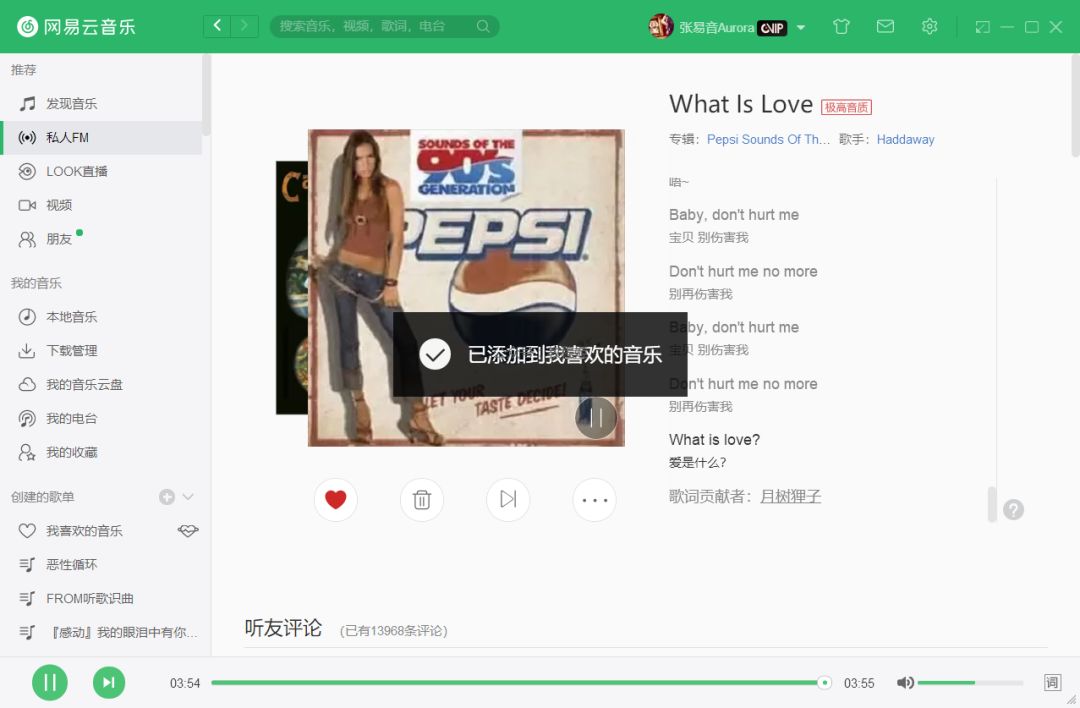
Task: Click the main page vertical scrollbar
Action: [1075, 107]
